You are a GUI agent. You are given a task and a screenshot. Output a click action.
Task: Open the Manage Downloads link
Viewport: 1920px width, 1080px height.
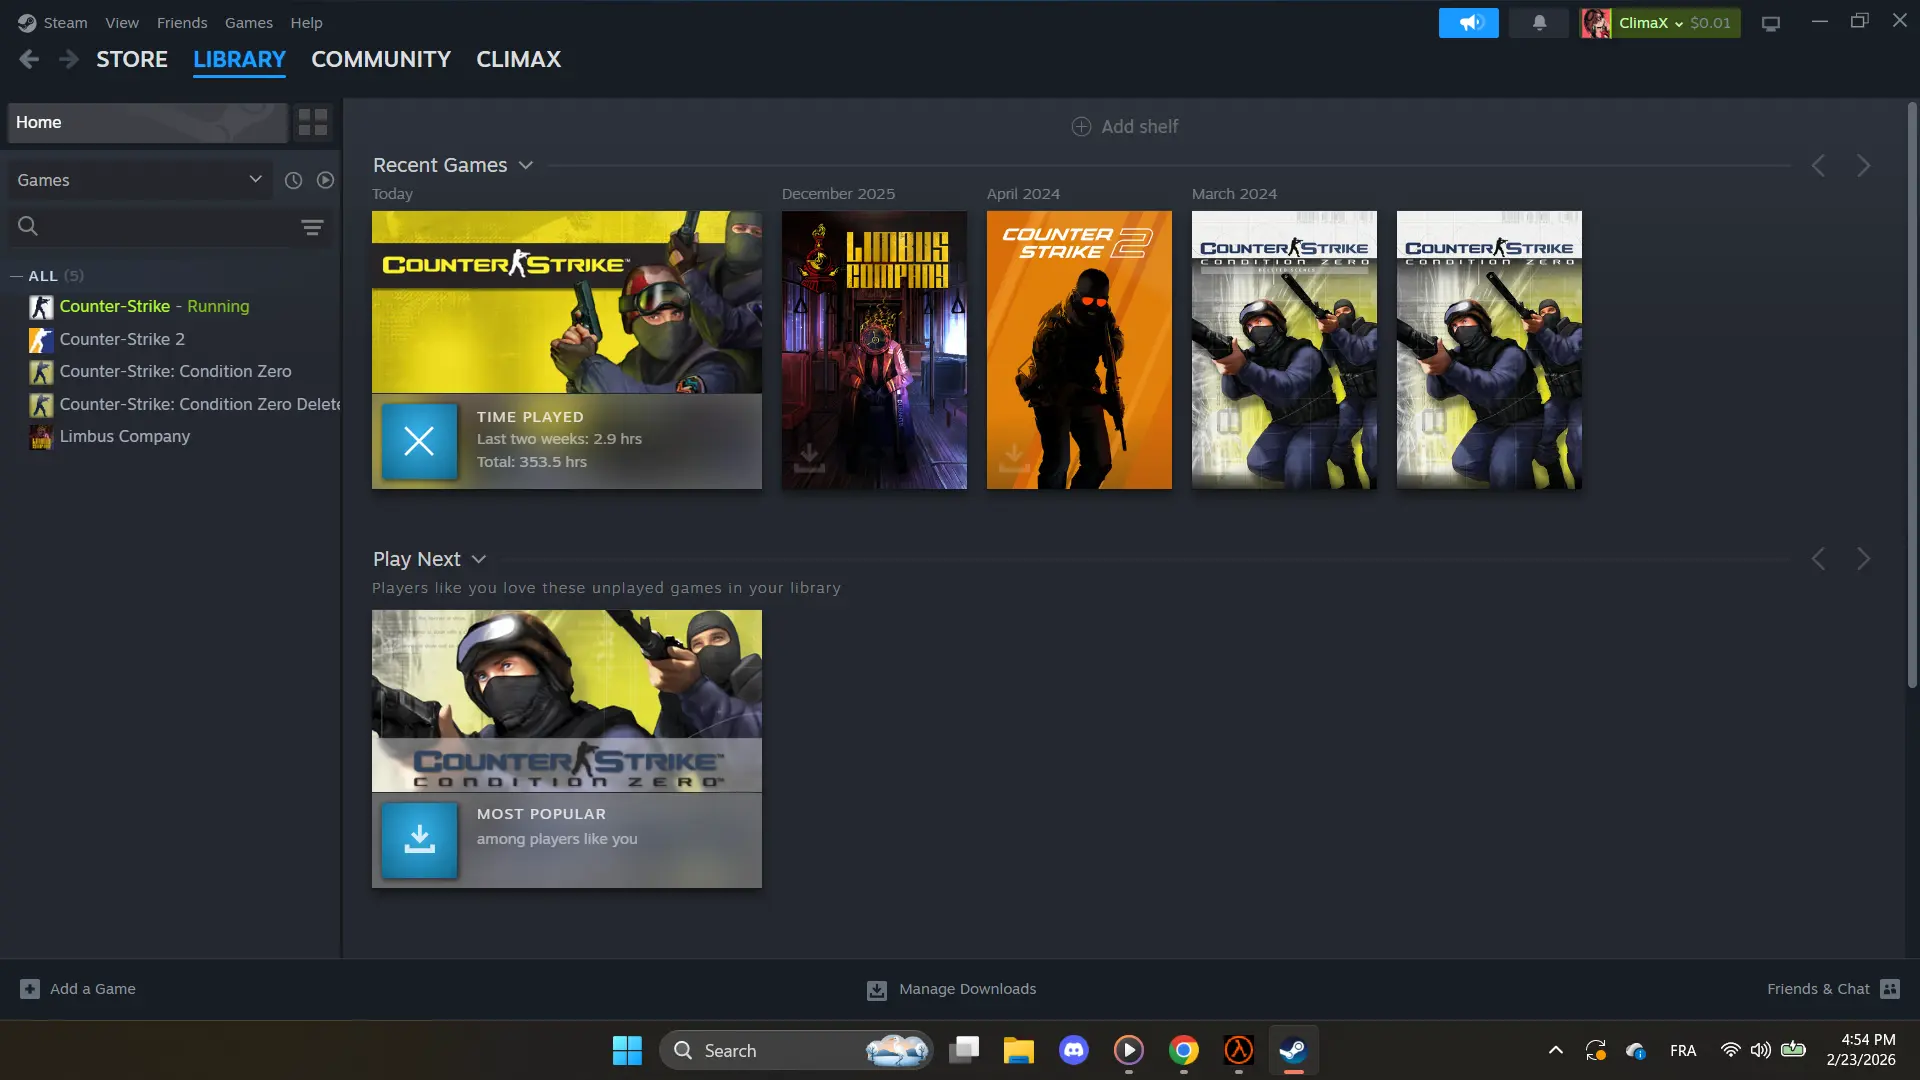click(x=967, y=989)
